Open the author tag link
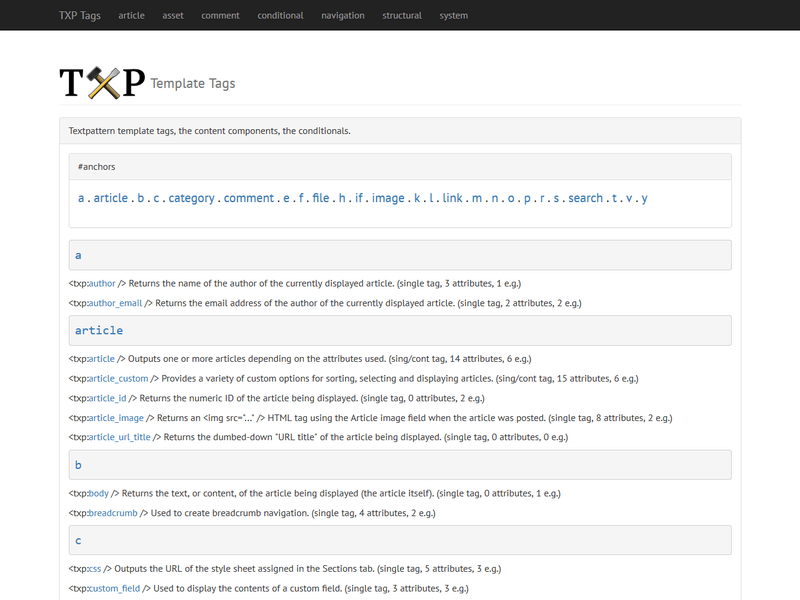The height and width of the screenshot is (600, 800). pyautogui.click(x=102, y=283)
